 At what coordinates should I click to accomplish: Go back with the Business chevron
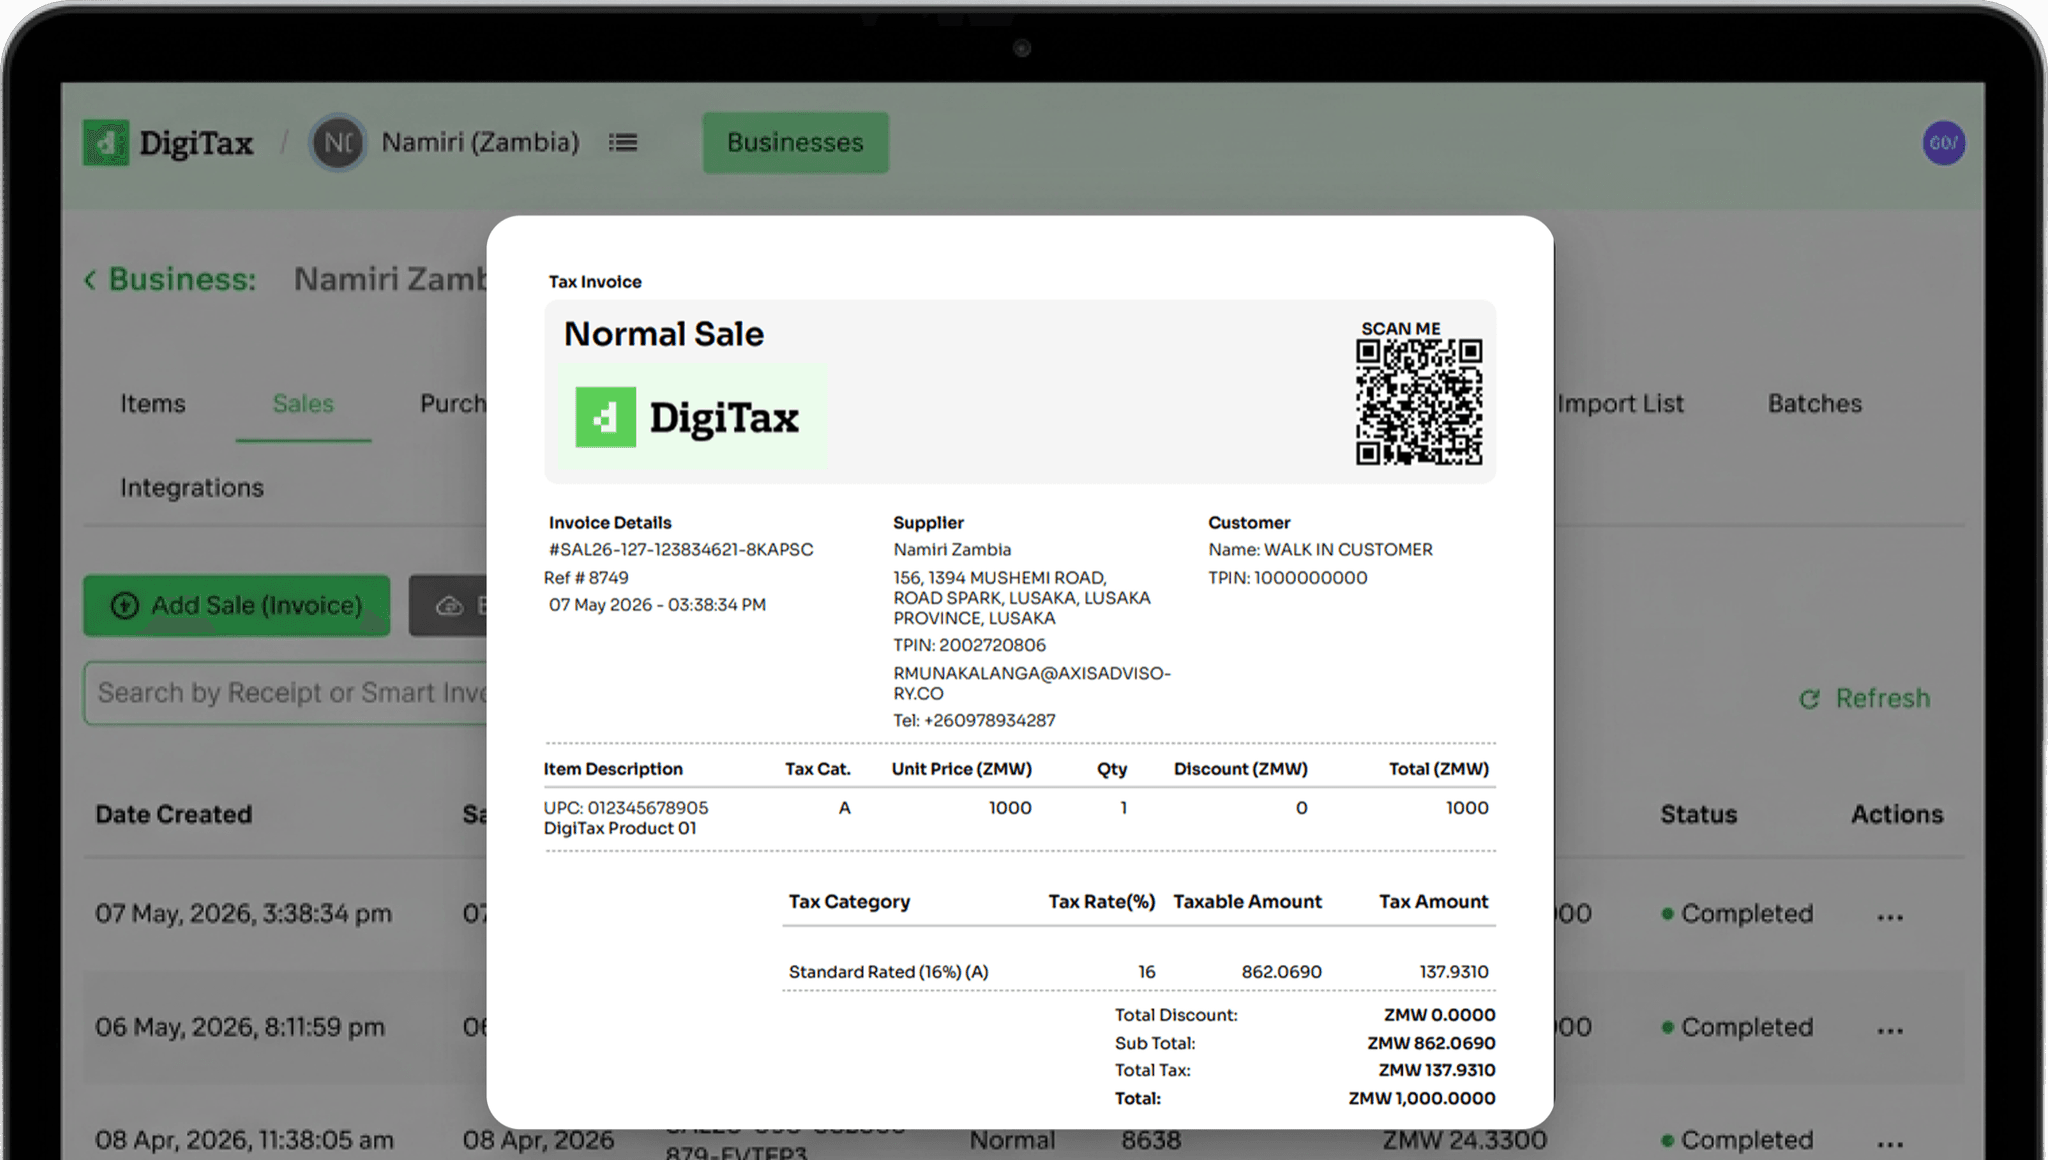click(x=90, y=280)
